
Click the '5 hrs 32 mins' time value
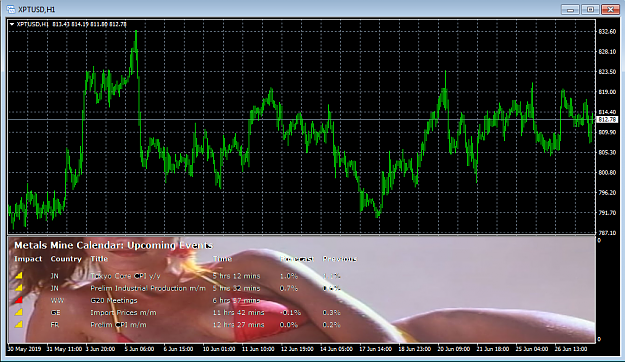point(236,288)
